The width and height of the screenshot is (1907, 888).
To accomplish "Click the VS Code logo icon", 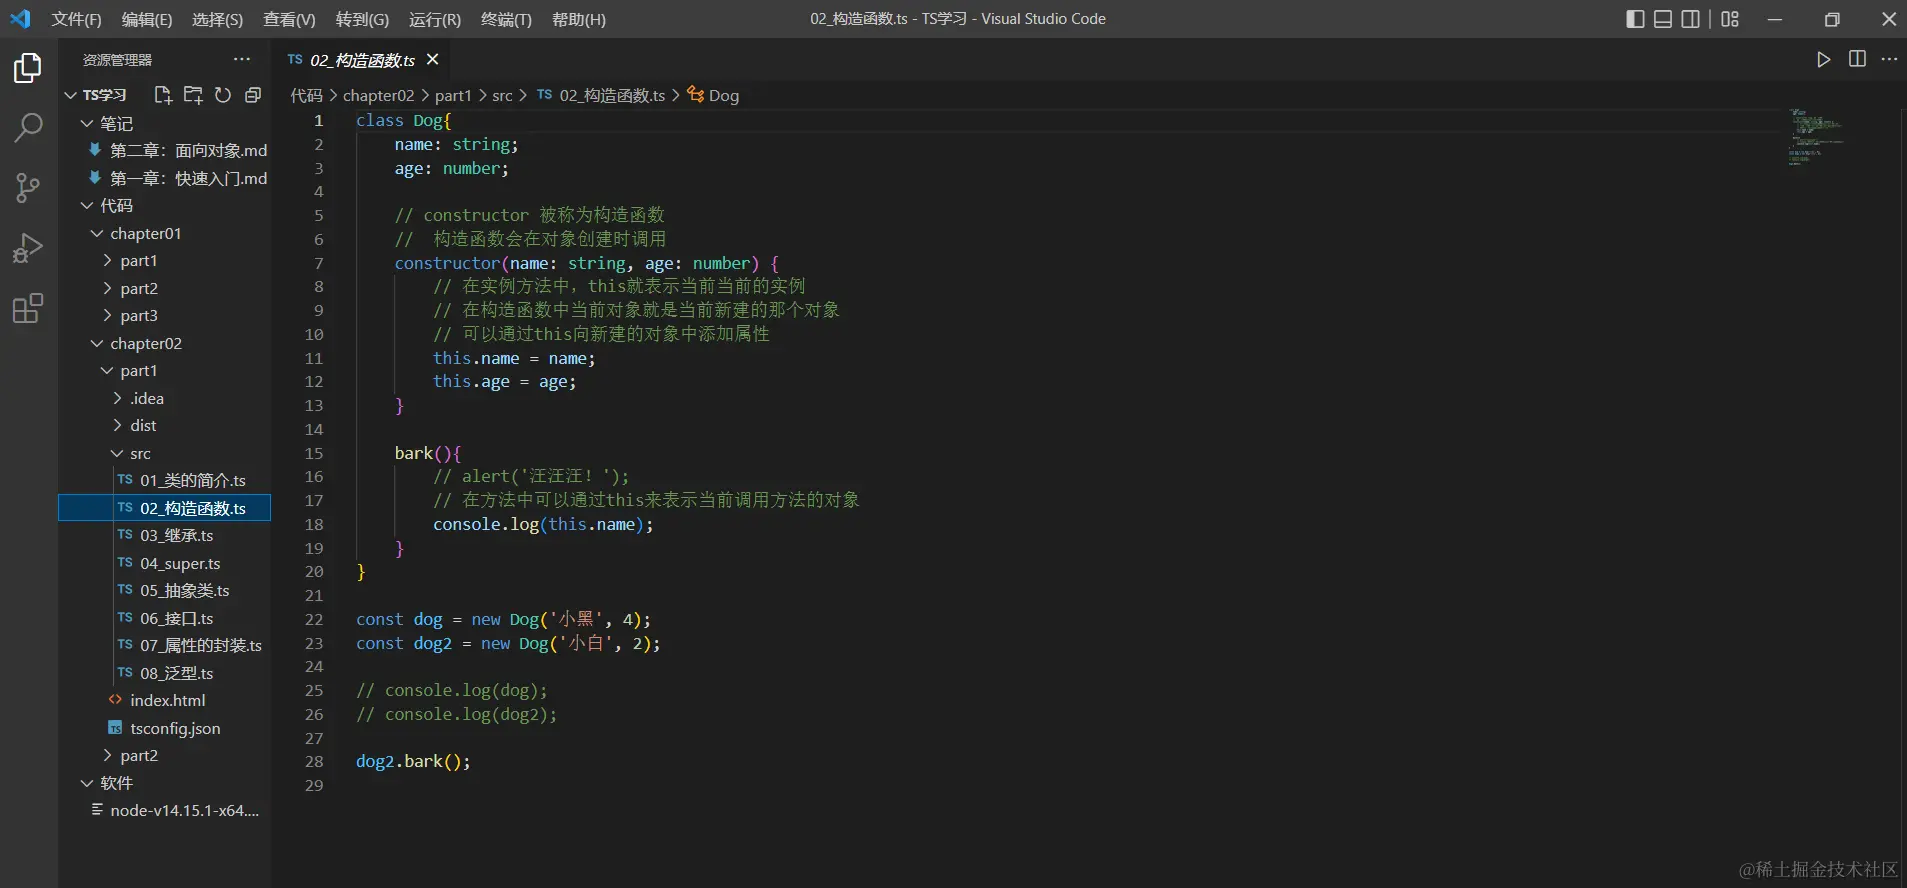I will click(x=20, y=19).
